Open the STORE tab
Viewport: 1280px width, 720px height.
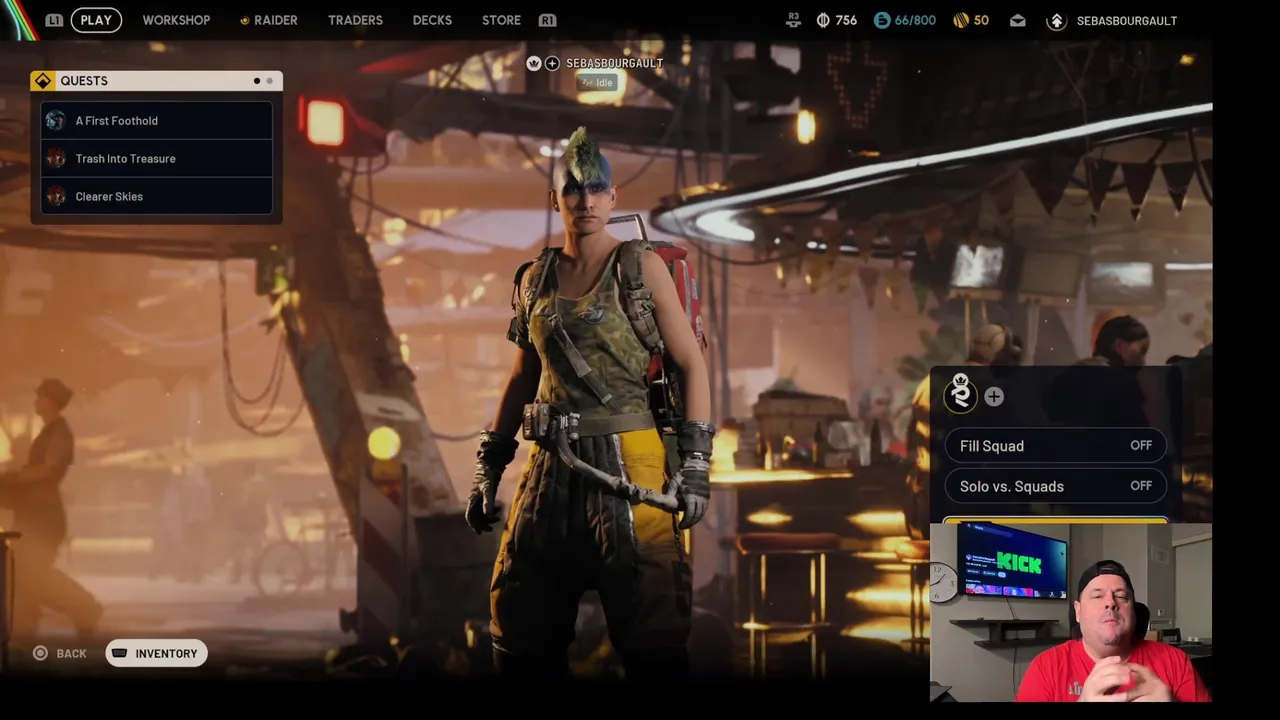(x=501, y=20)
